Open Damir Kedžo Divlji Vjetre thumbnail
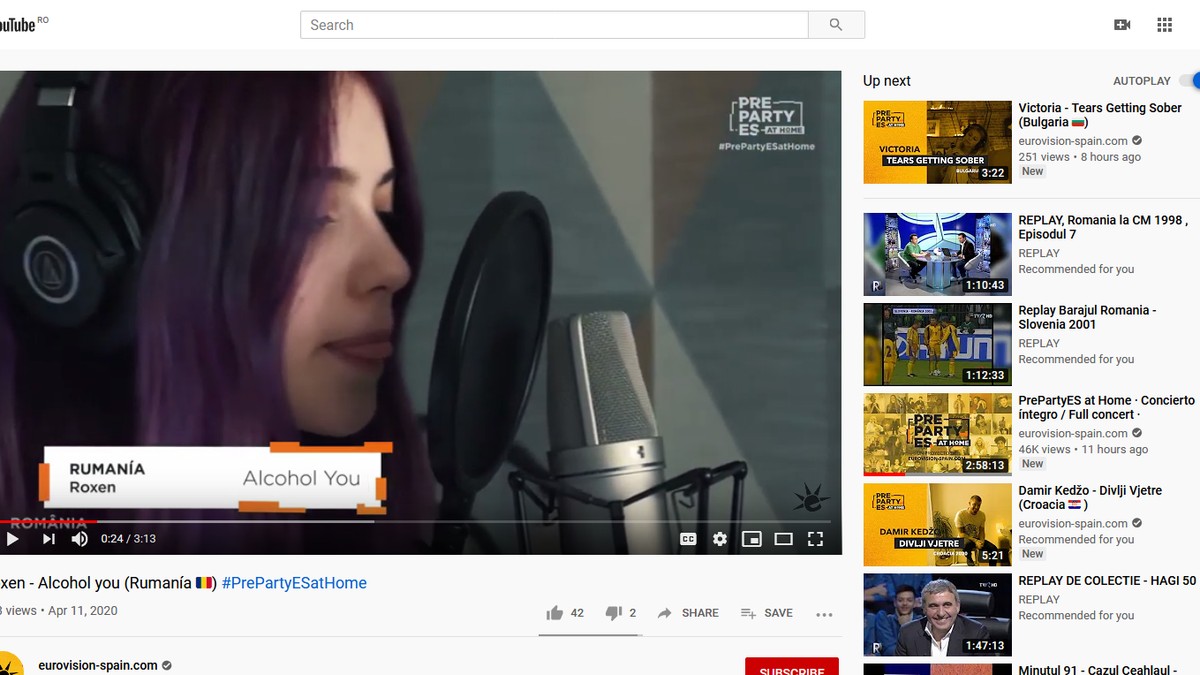Viewport: 1200px width, 675px height. pyautogui.click(x=937, y=524)
